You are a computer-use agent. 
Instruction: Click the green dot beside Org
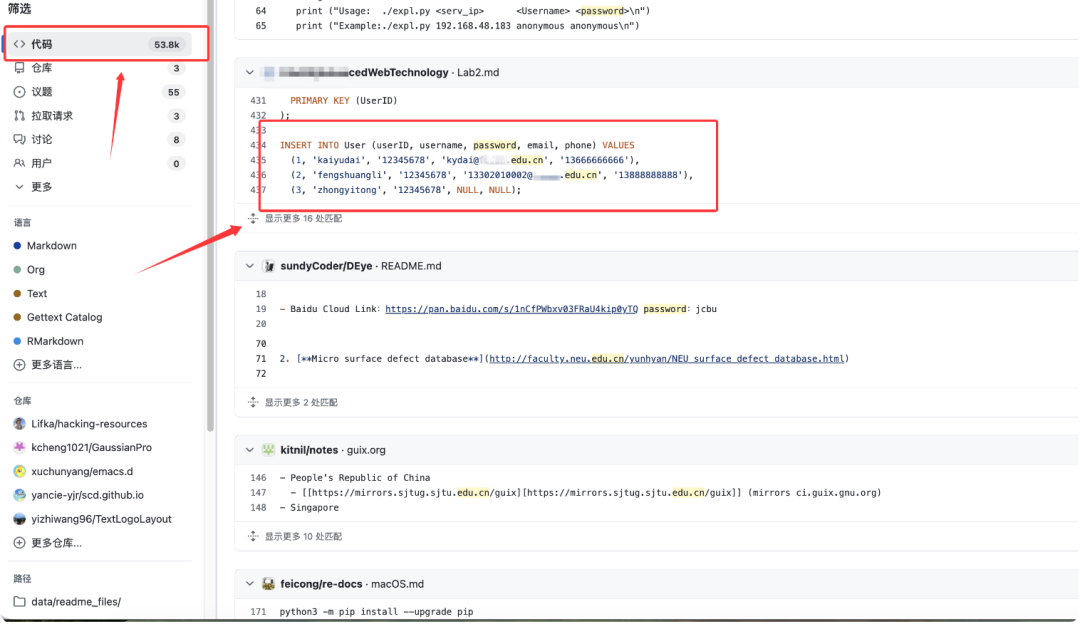(17, 270)
